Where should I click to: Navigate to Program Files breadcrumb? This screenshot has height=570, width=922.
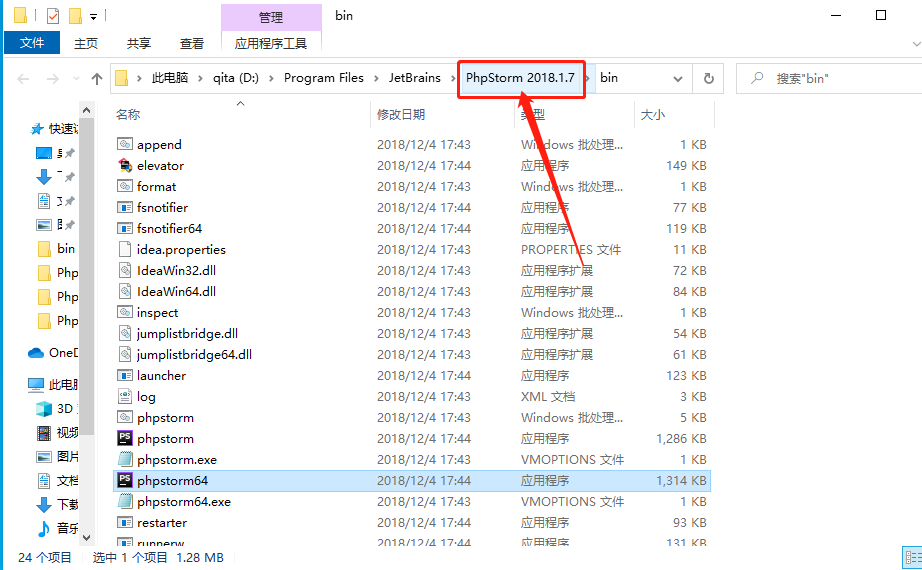click(323, 78)
